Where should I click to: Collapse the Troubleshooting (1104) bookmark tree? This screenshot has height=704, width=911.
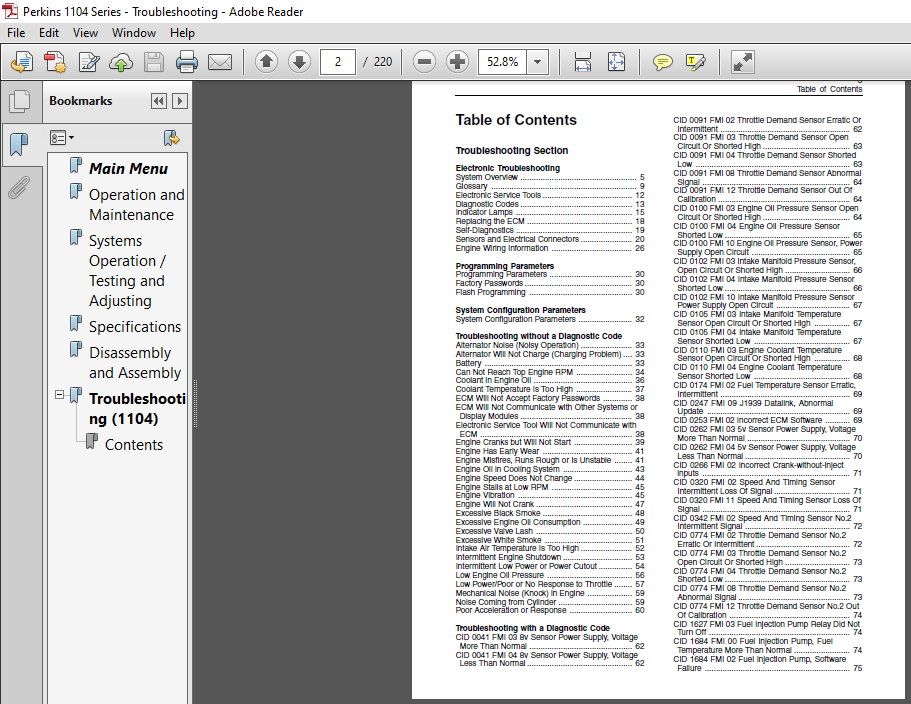[59, 394]
